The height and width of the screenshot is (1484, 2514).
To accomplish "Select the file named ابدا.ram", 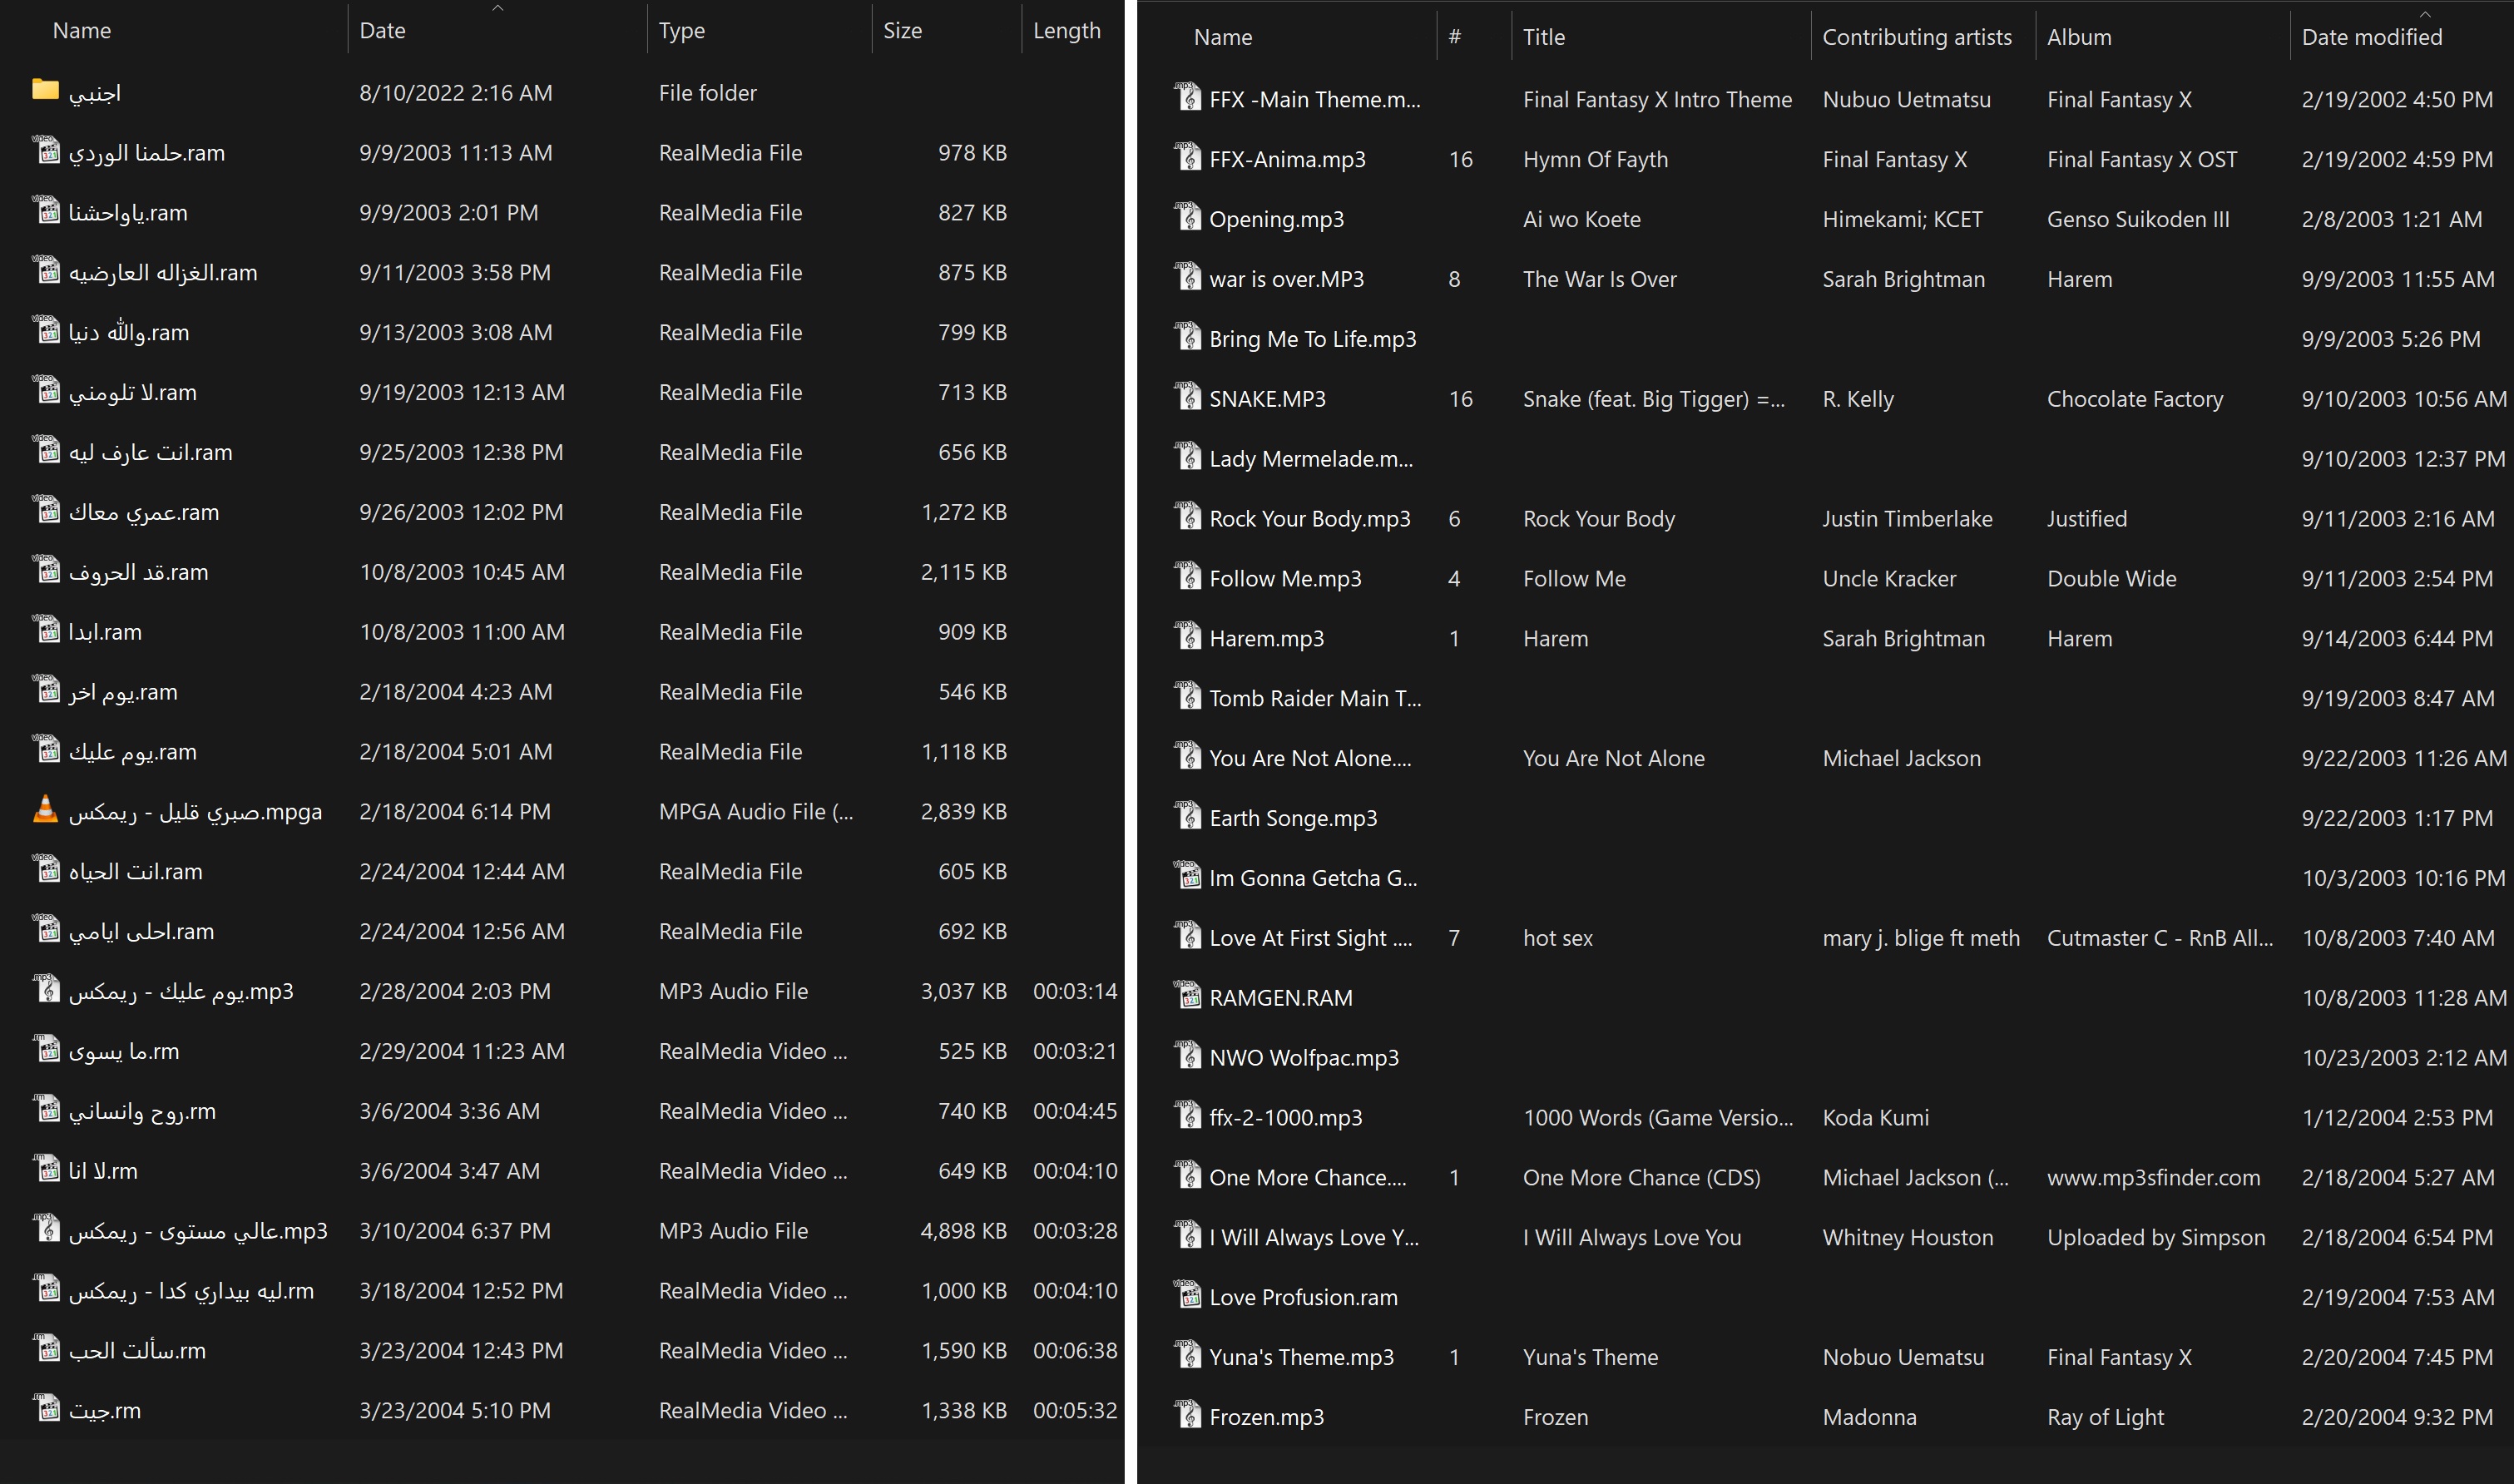I will tap(105, 632).
